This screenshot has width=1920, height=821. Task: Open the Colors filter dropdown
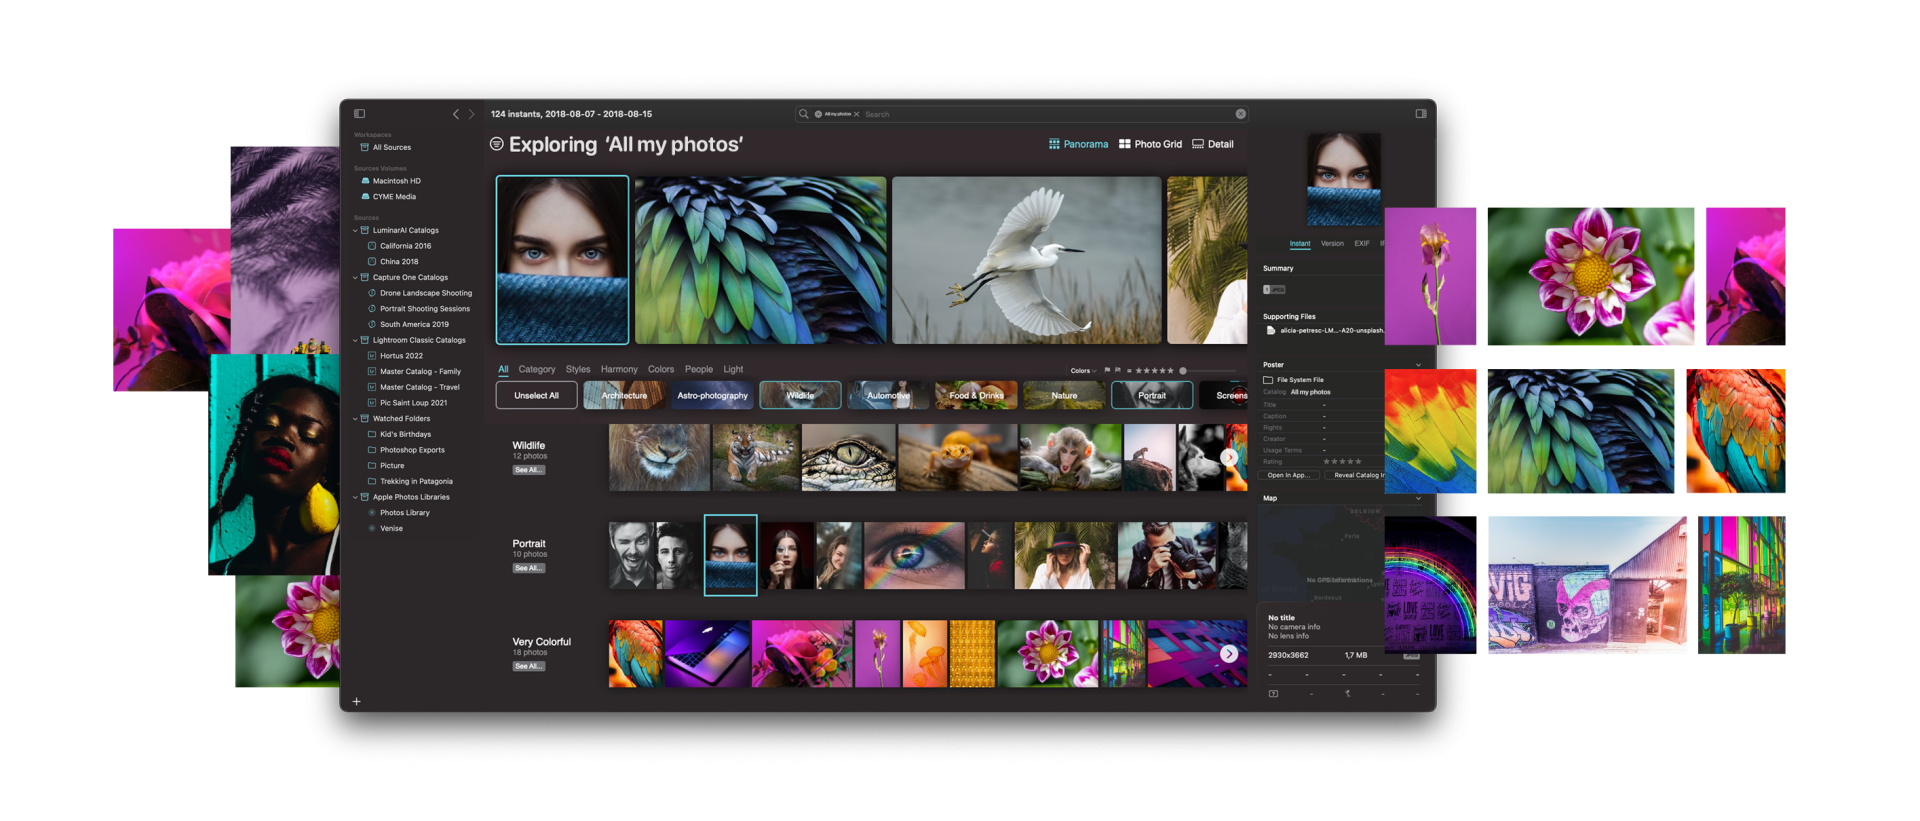tap(1083, 371)
